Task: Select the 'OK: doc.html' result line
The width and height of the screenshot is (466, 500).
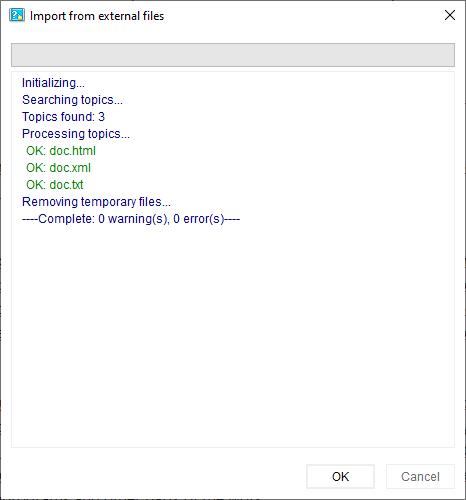Action: coord(61,151)
